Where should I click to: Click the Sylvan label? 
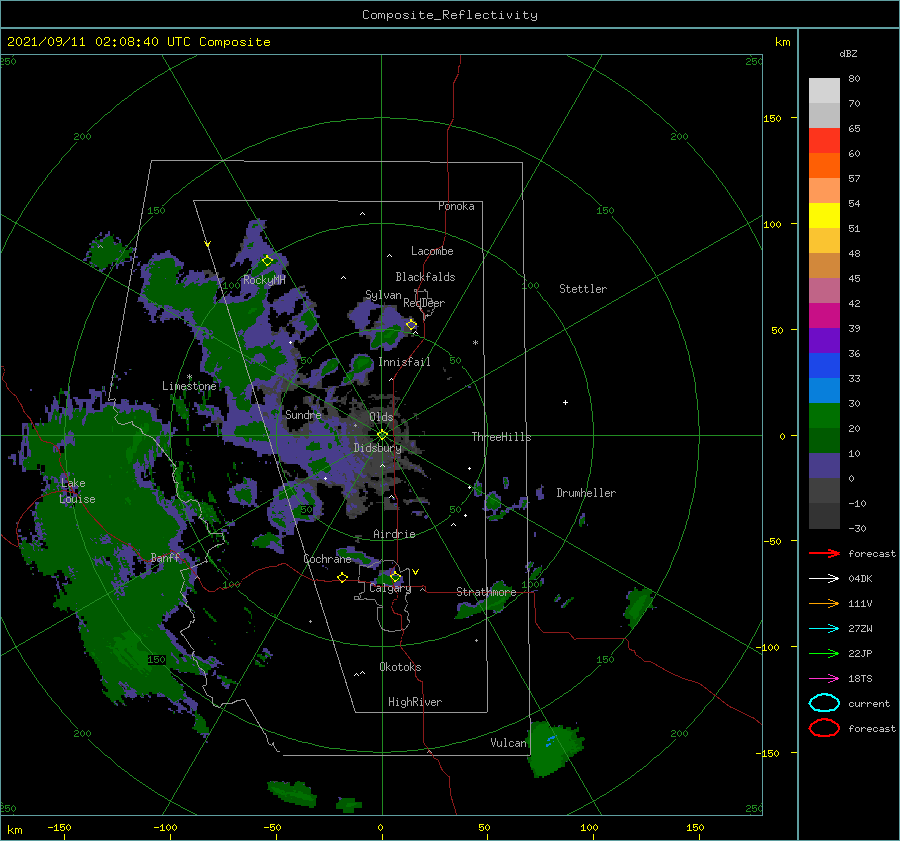pos(383,295)
